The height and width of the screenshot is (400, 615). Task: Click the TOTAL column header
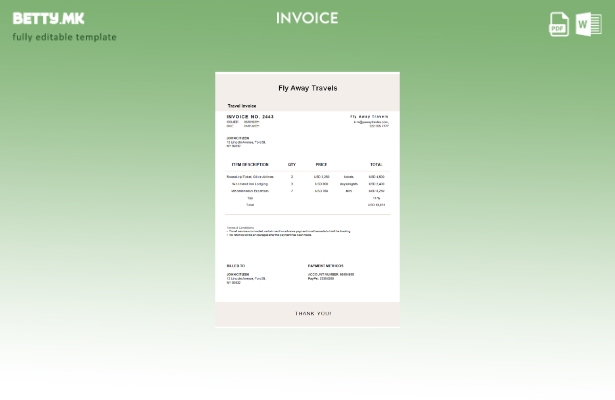[x=376, y=164]
